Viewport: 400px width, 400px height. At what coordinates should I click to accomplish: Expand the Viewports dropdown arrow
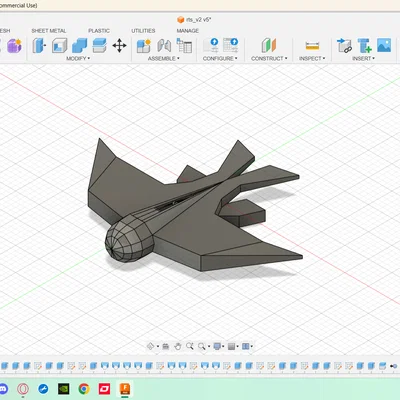[251, 347]
